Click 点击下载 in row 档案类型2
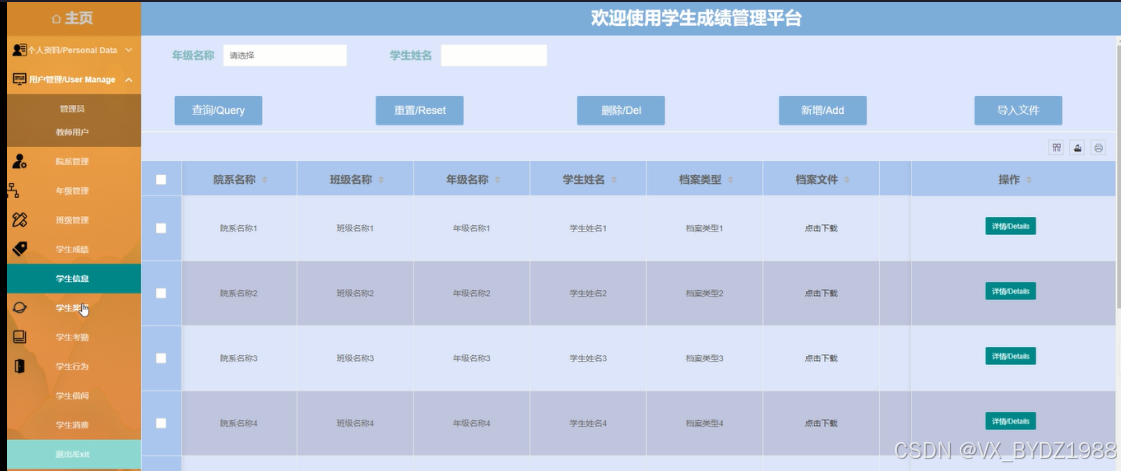 821,293
